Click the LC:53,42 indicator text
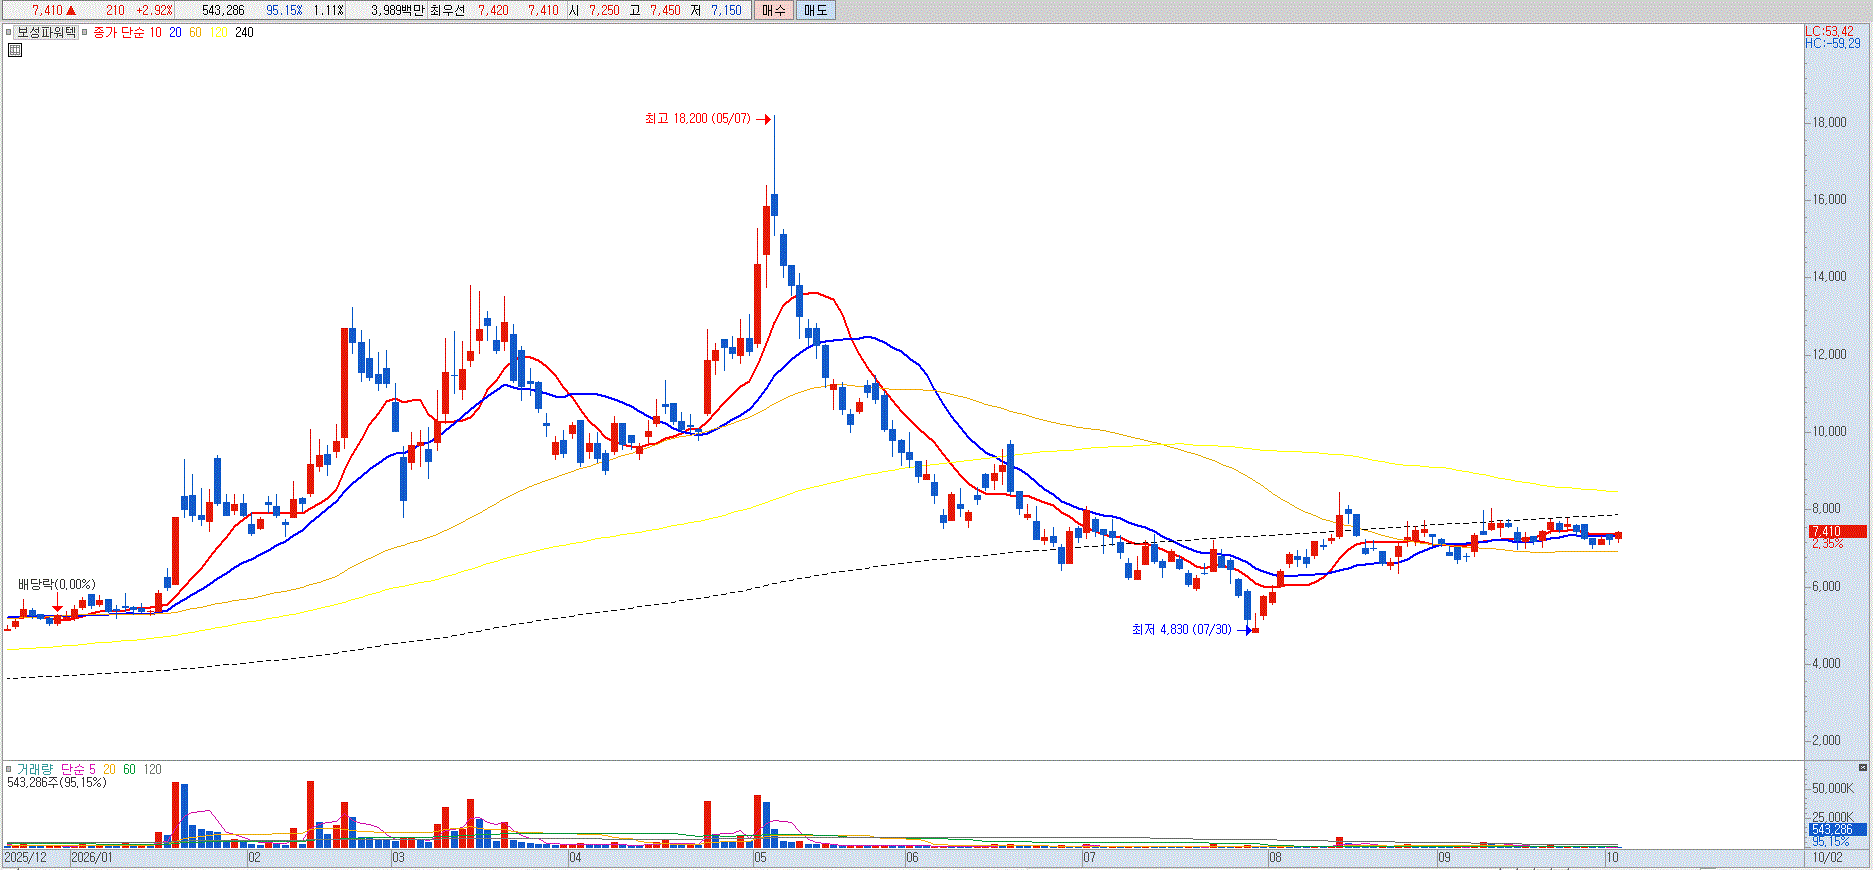 (x=1830, y=31)
